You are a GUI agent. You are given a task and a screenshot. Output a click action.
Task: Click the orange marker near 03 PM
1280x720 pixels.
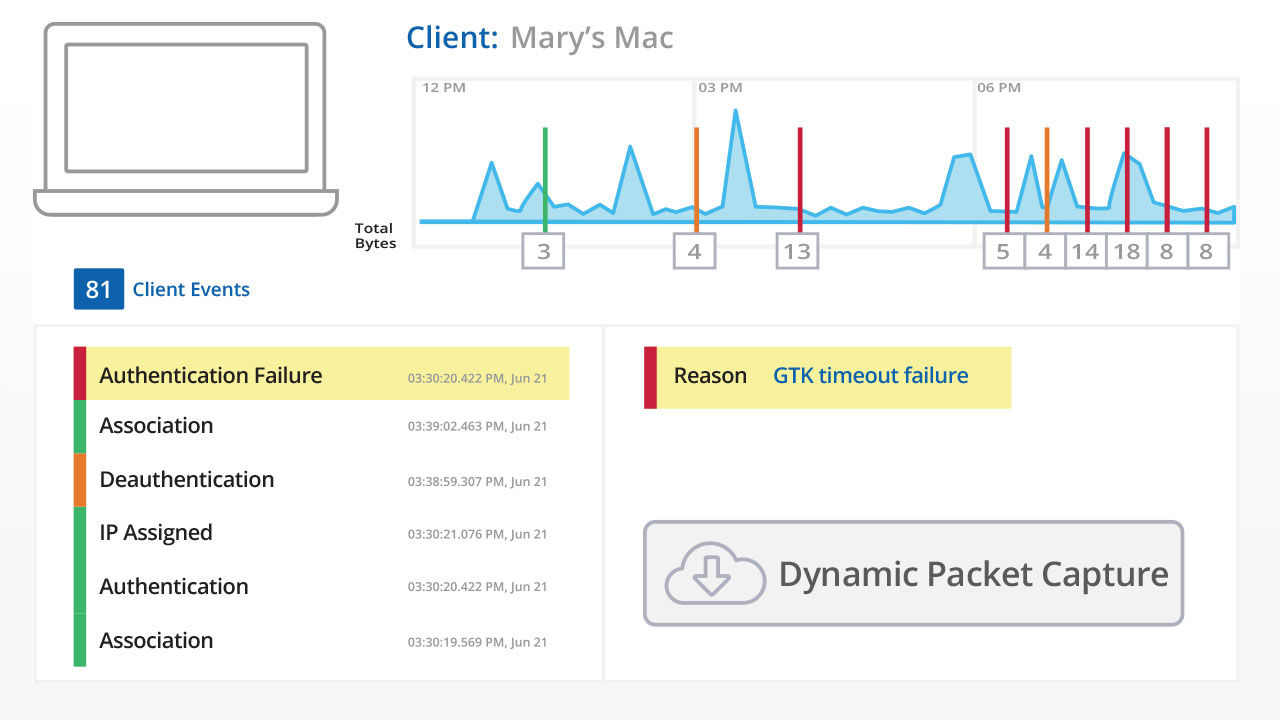point(696,175)
